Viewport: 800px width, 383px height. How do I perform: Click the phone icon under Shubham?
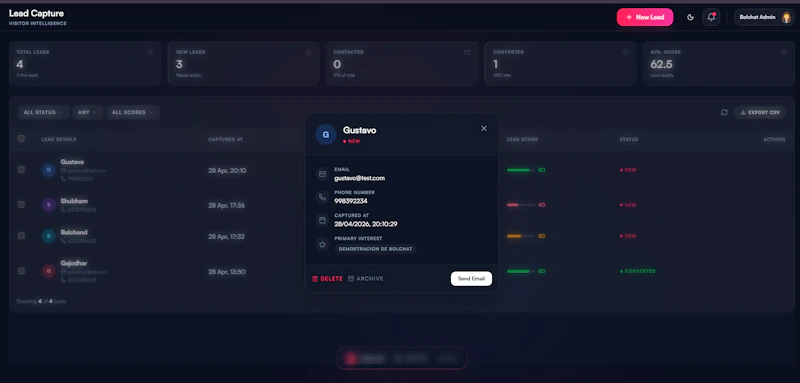[x=63, y=210]
